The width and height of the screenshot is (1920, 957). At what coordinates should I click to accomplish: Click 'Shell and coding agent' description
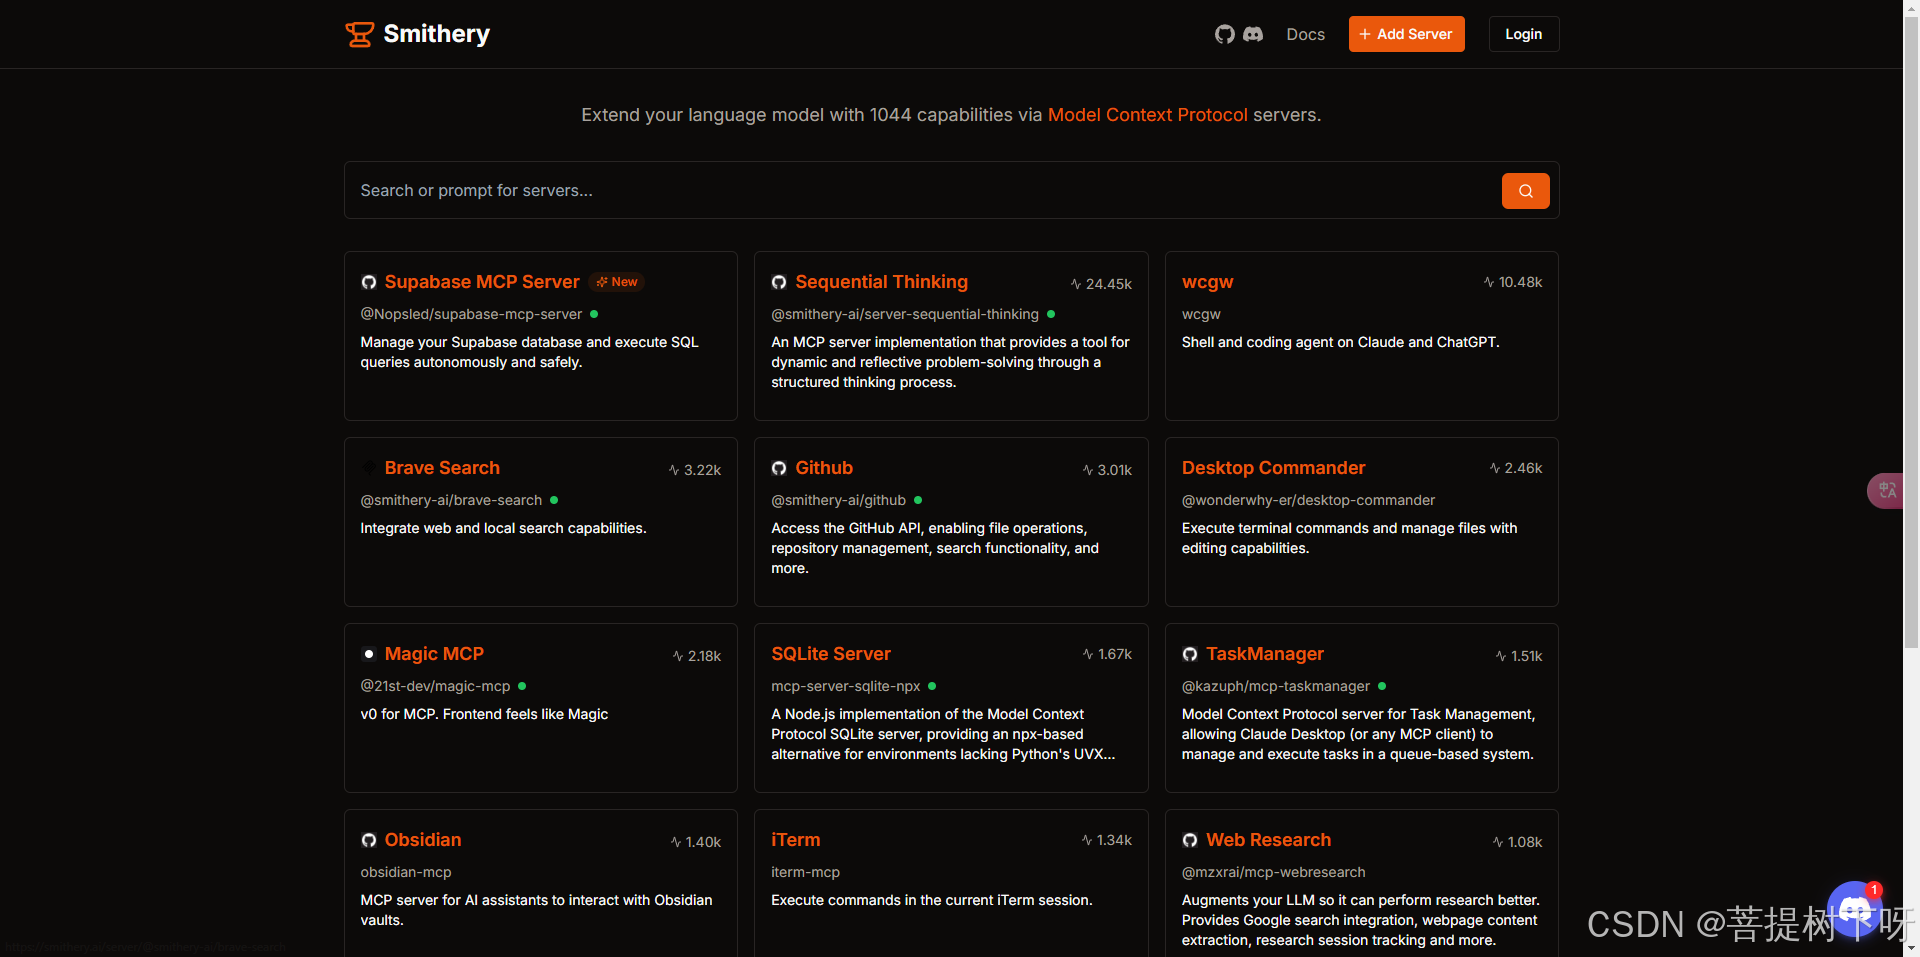pyautogui.click(x=1340, y=342)
